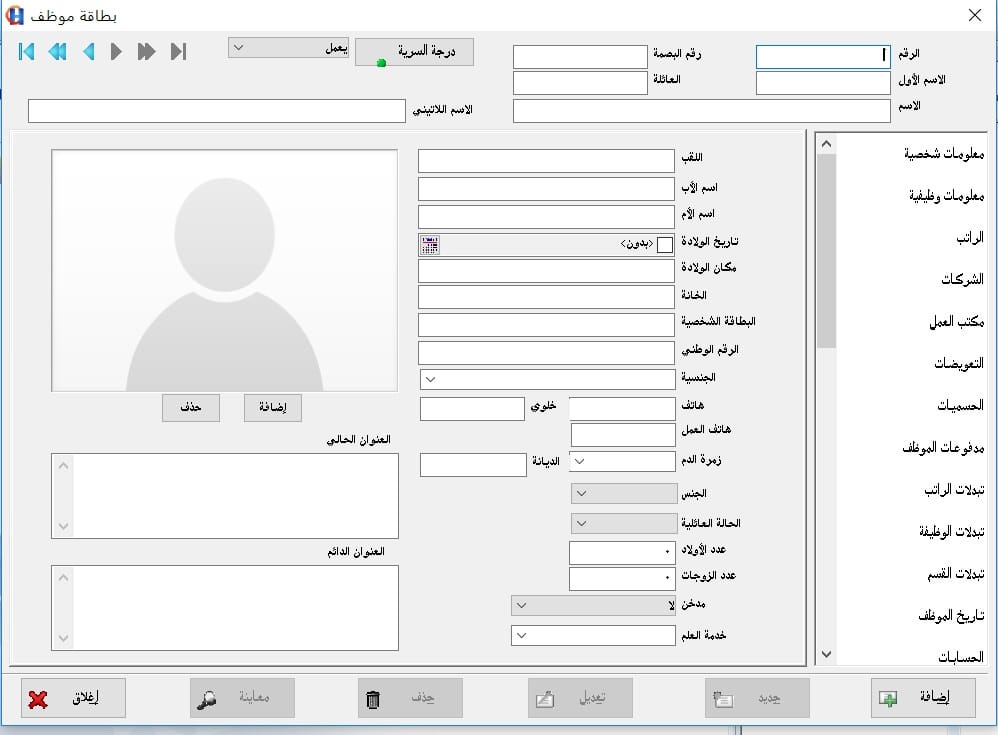Jump to the last employee record
998x735 pixels.
click(178, 52)
